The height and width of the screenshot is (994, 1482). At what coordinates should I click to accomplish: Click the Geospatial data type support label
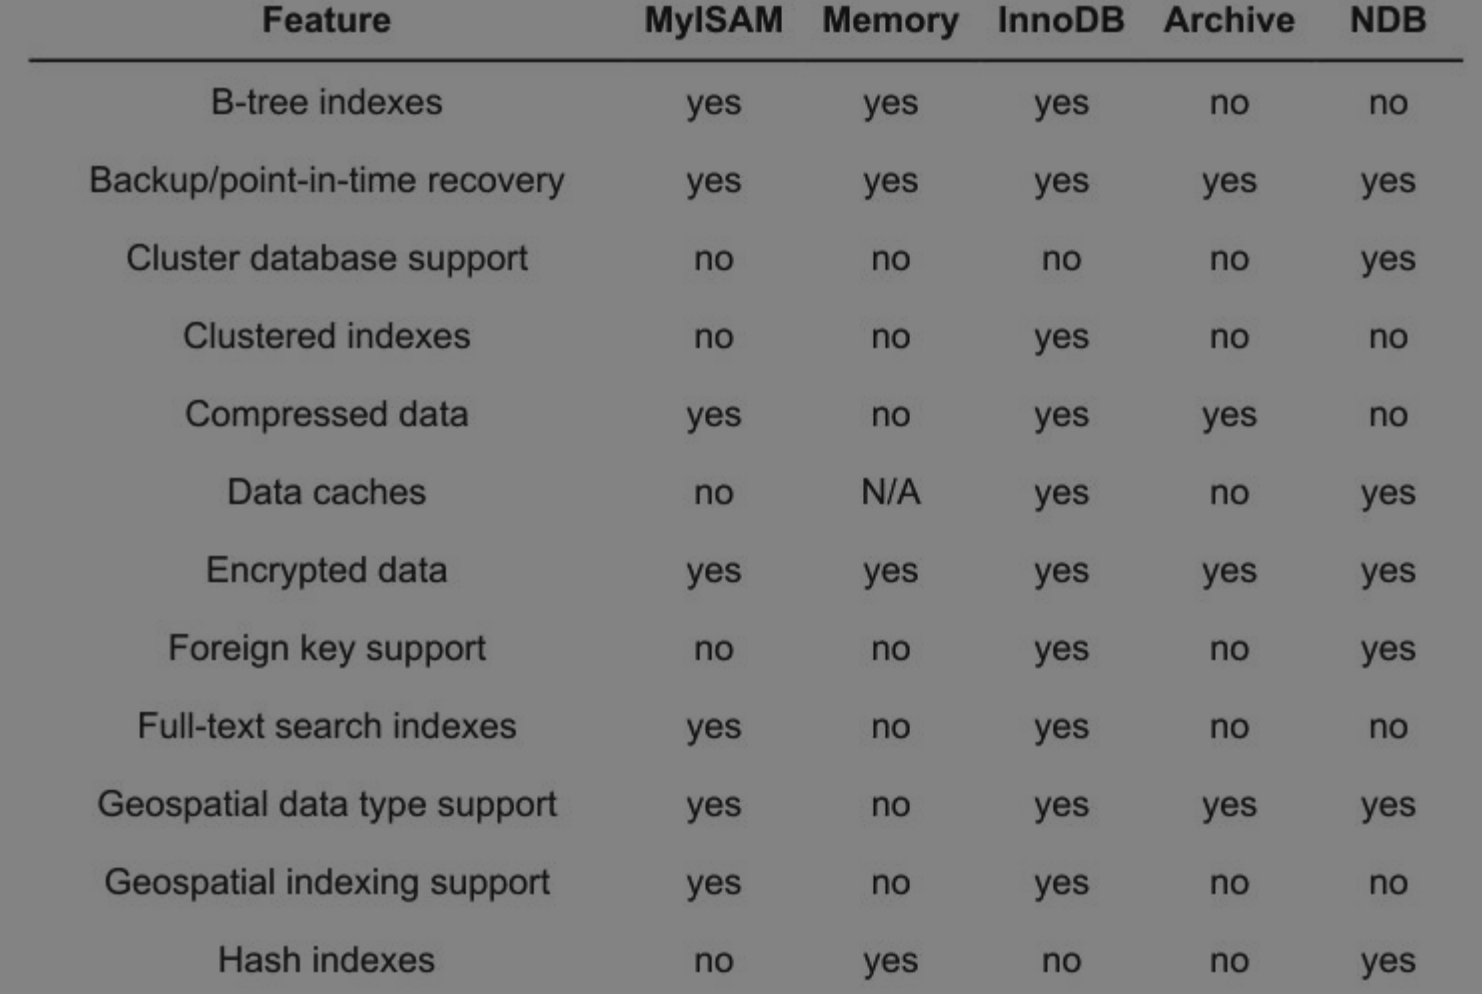tap(326, 804)
